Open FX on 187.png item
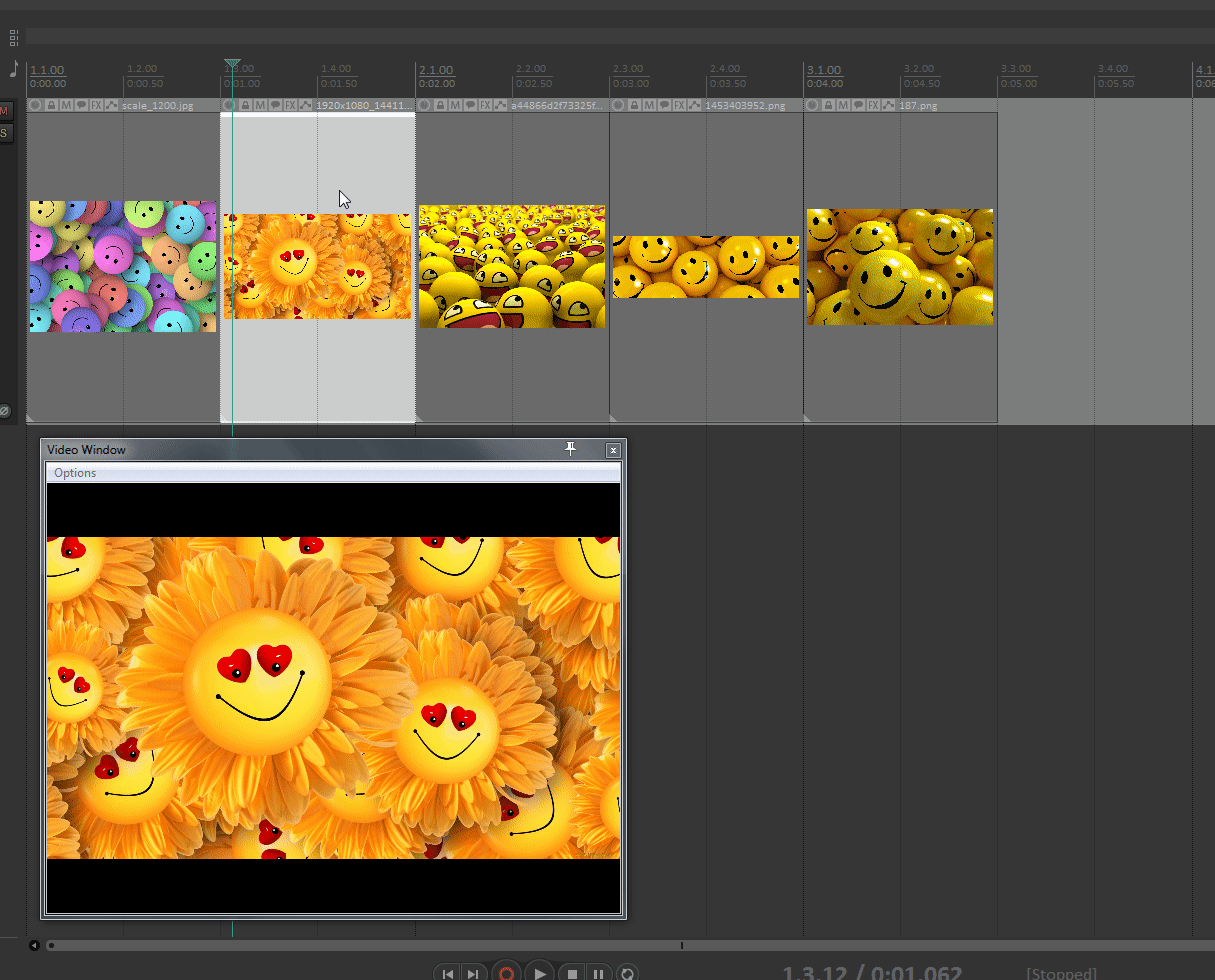 873,105
